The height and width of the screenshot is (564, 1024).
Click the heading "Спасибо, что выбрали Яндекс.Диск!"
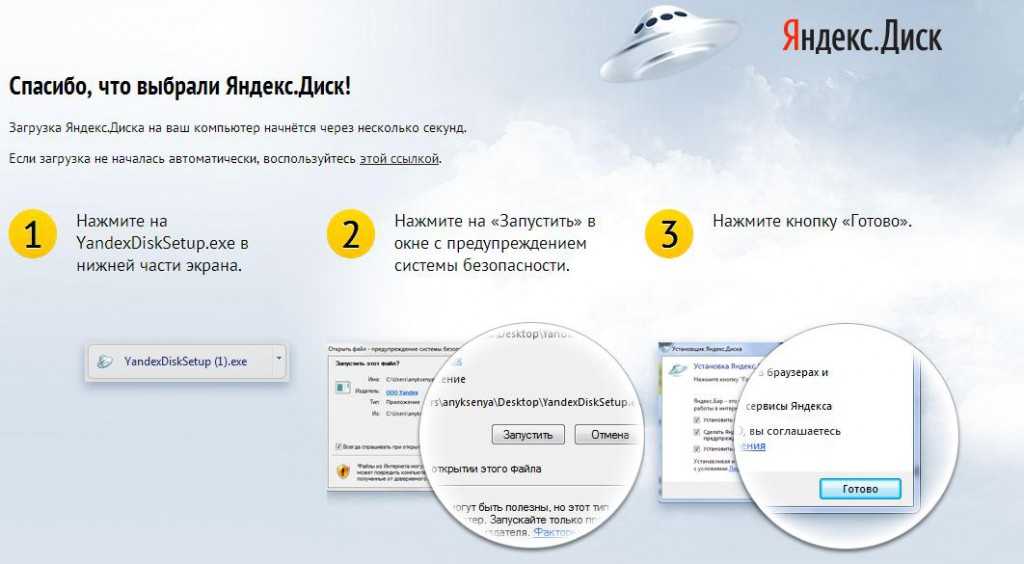180,86
